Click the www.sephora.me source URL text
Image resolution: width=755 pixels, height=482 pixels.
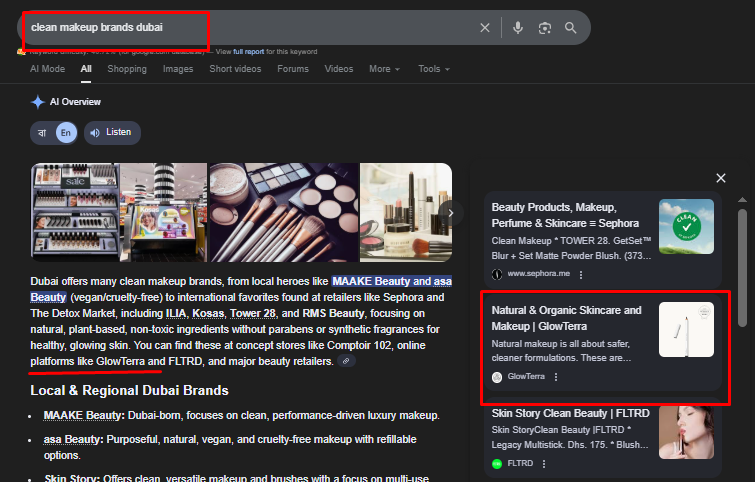(x=538, y=274)
